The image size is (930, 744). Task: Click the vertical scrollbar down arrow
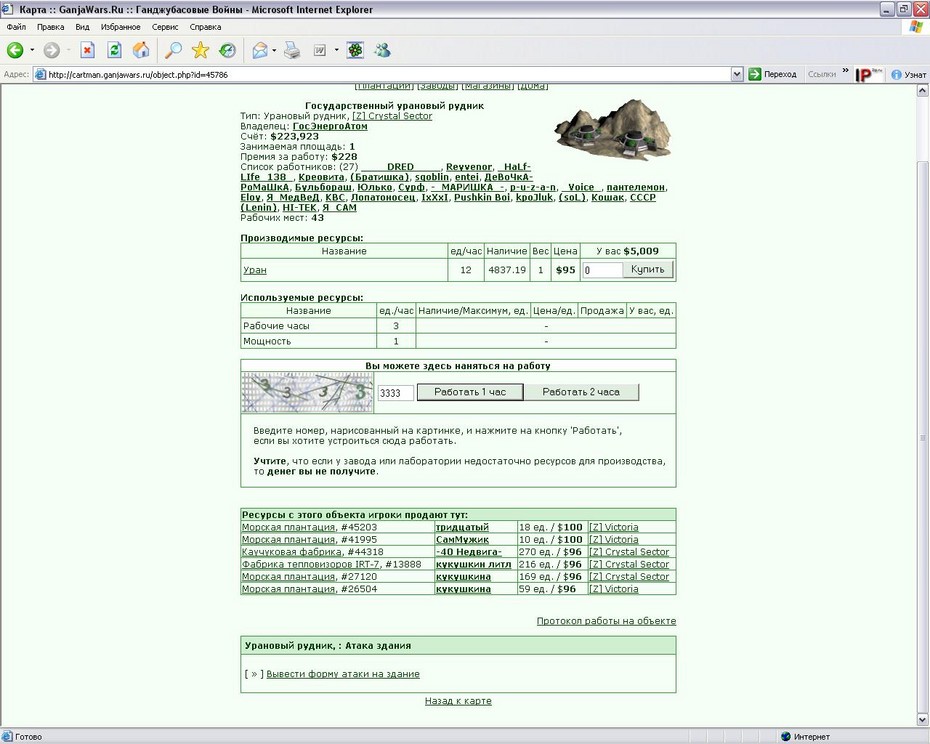(x=922, y=721)
